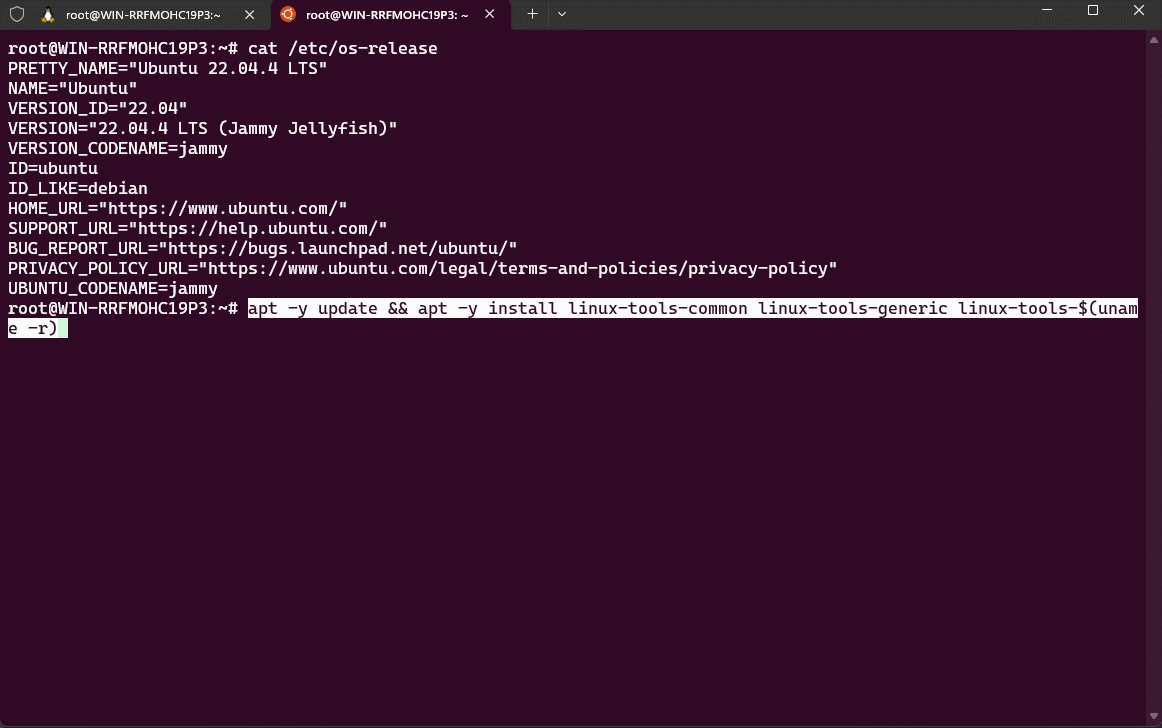Click the shield icon left of the tabs
Viewport: 1162px width, 728px height.
click(16, 15)
